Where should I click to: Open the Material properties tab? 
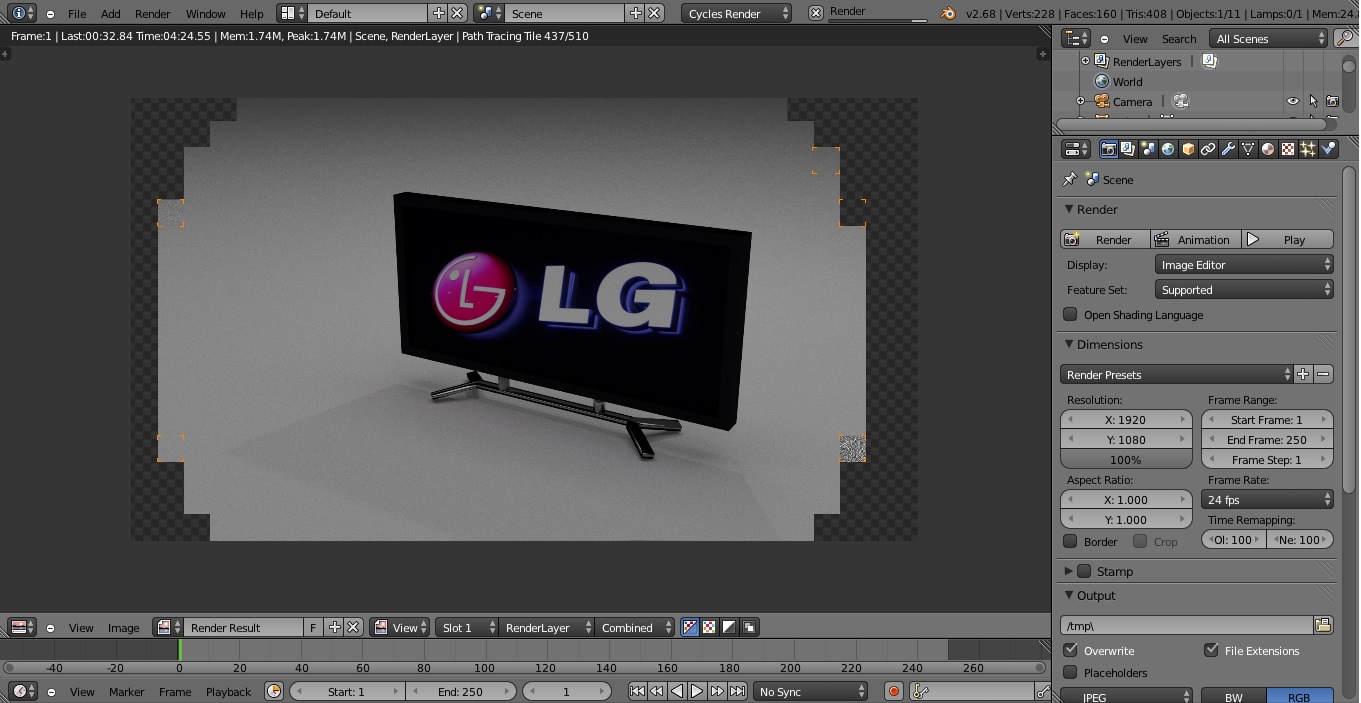pos(1268,149)
